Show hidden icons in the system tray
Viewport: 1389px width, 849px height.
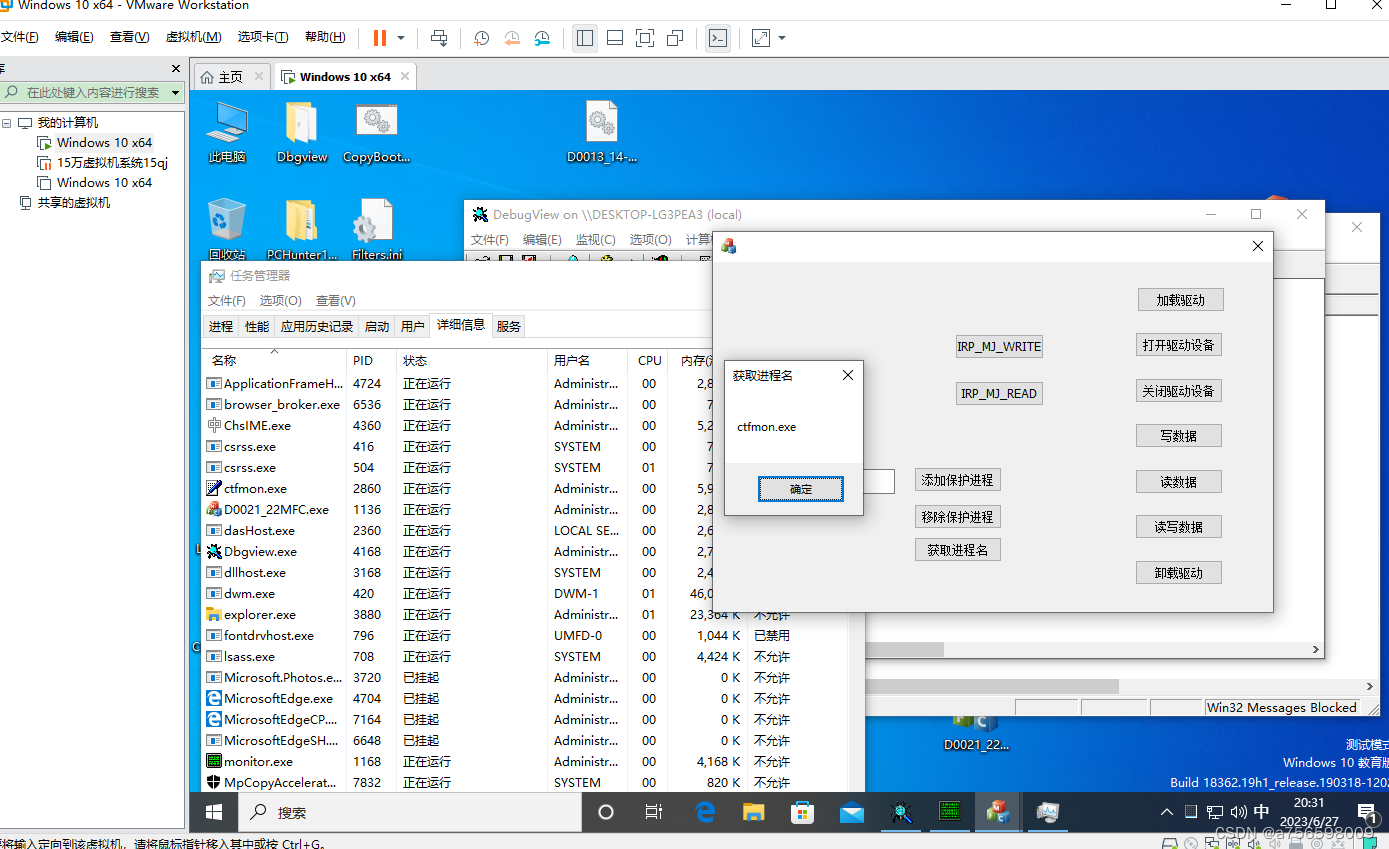pyautogui.click(x=1166, y=812)
